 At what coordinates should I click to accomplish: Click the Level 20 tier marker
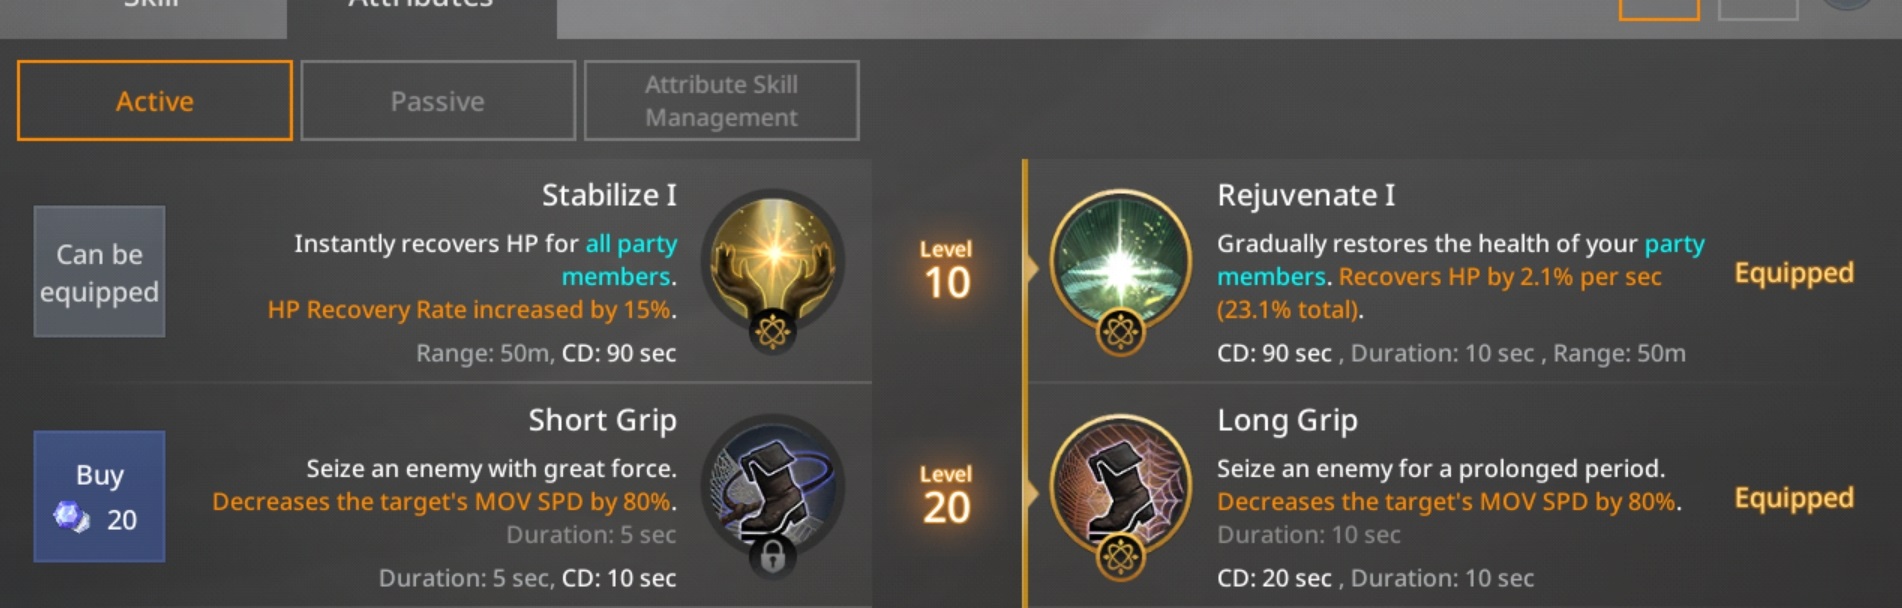[x=946, y=495]
